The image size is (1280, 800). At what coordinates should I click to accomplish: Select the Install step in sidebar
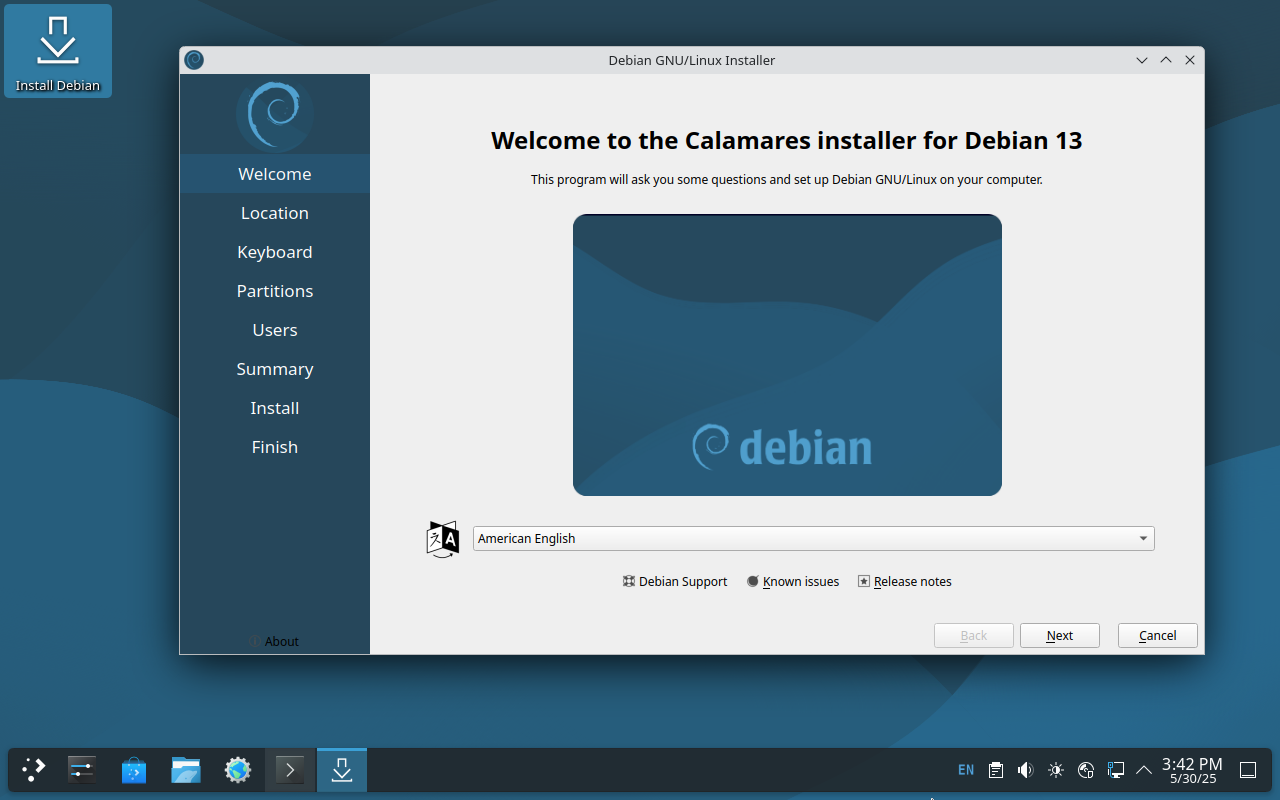click(x=275, y=408)
